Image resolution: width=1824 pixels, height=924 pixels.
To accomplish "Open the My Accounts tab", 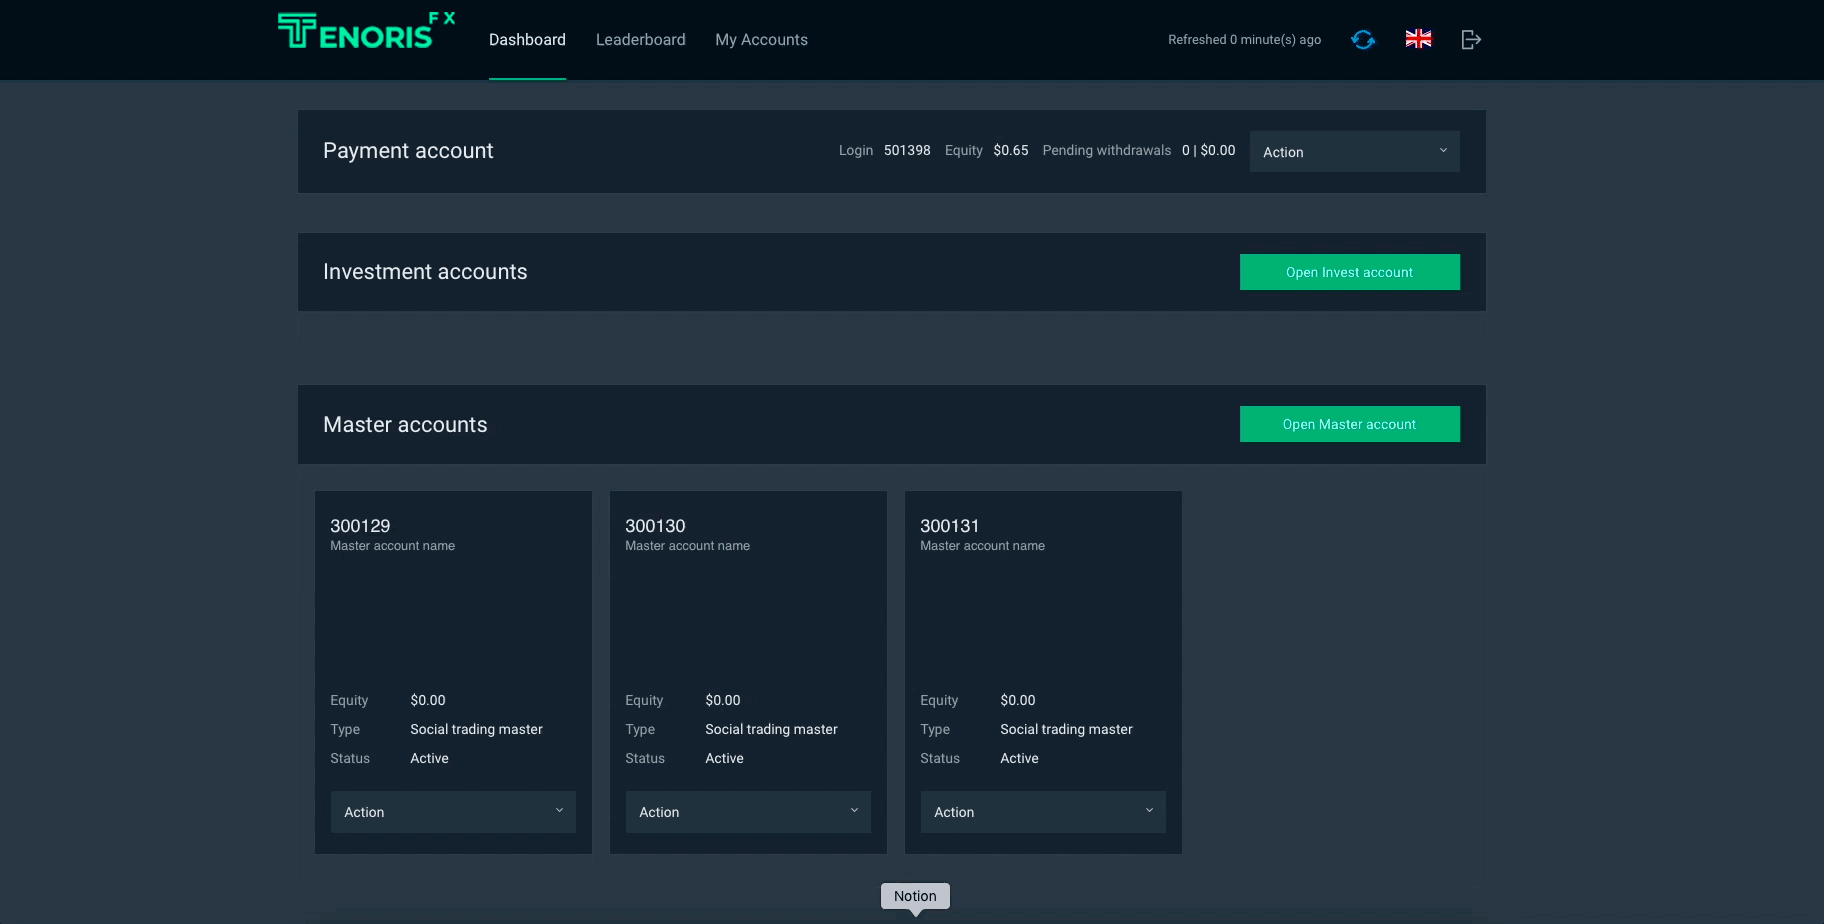I will click(761, 40).
